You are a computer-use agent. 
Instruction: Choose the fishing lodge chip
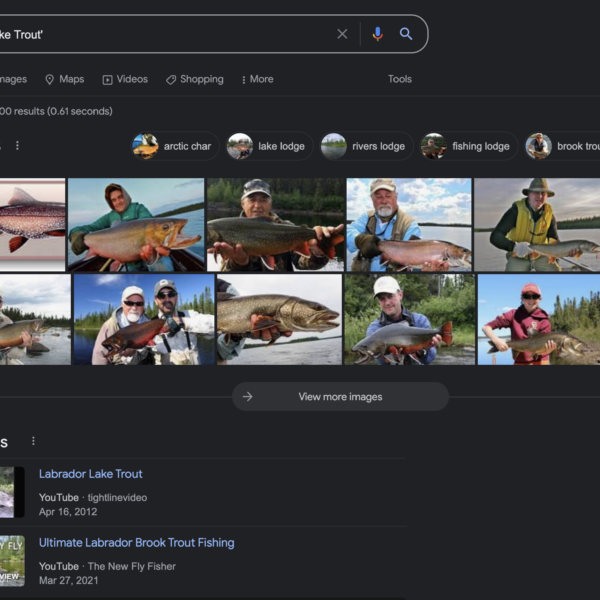[x=467, y=146]
